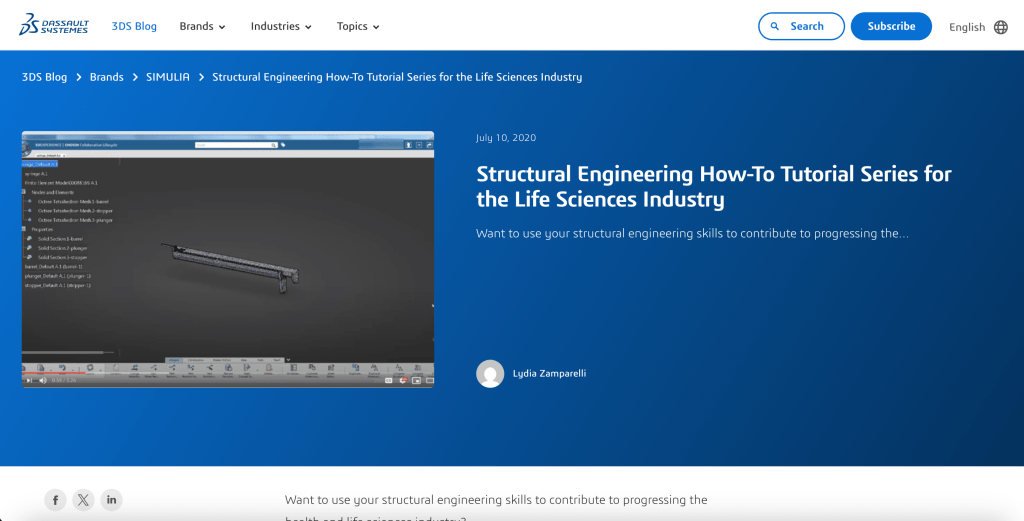Share the article on X (Twitter)
Image resolution: width=1024 pixels, height=521 pixels.
pyautogui.click(x=83, y=500)
